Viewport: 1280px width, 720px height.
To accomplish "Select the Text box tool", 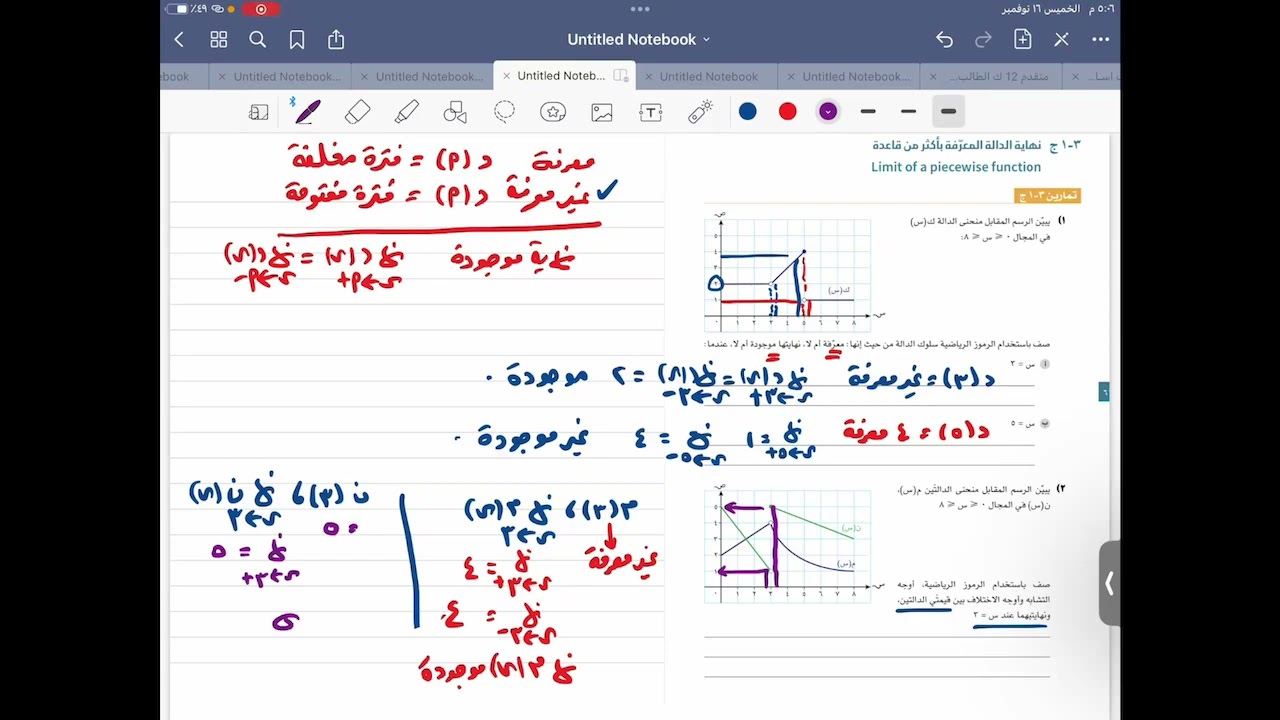I will (x=651, y=112).
